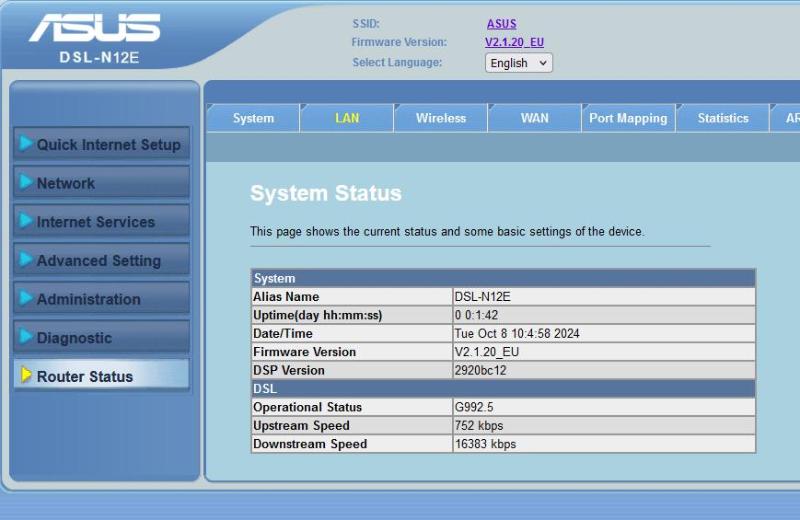Select the Wireless tab
This screenshot has width=800, height=520.
coord(441,118)
